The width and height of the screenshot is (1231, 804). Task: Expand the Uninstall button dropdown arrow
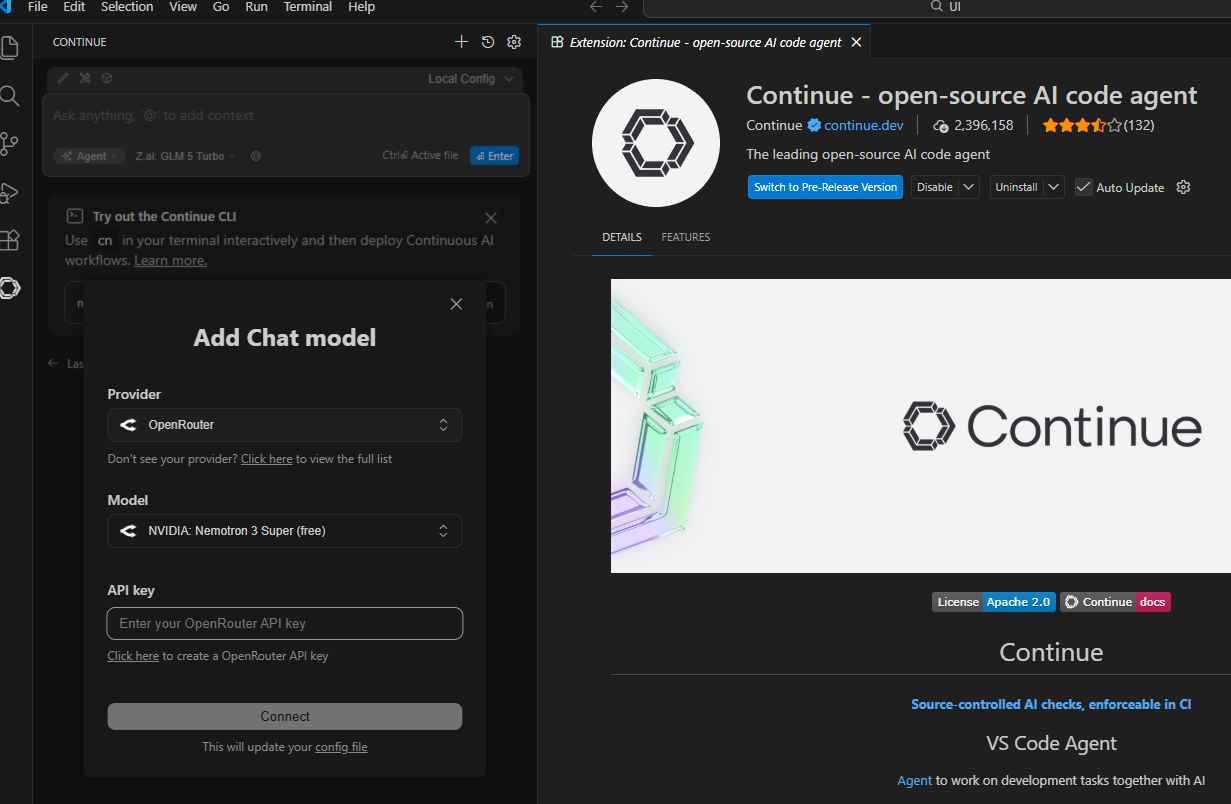click(x=1054, y=187)
